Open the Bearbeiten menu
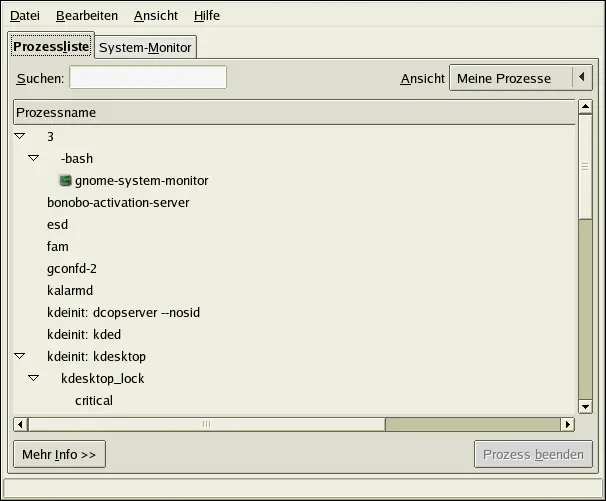Image resolution: width=606 pixels, height=501 pixels. (x=87, y=16)
